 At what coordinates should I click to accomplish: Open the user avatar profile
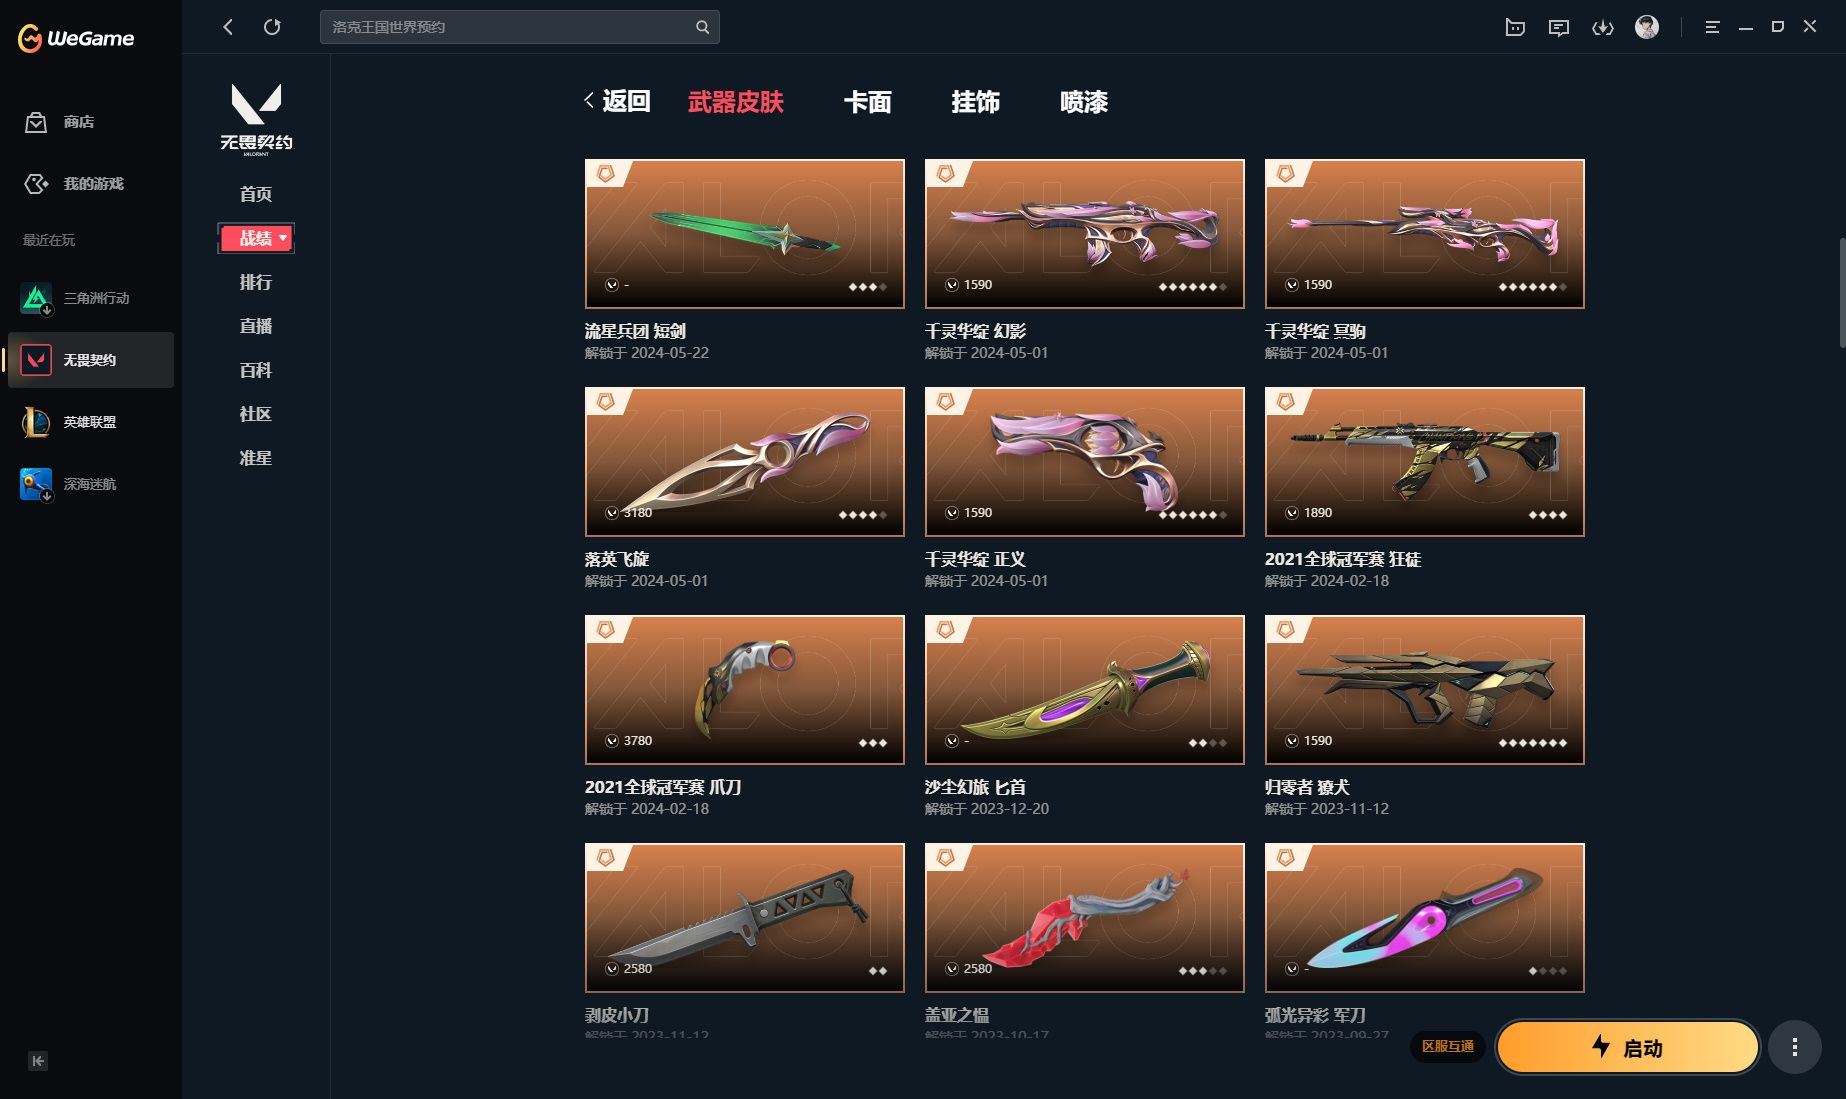1647,27
